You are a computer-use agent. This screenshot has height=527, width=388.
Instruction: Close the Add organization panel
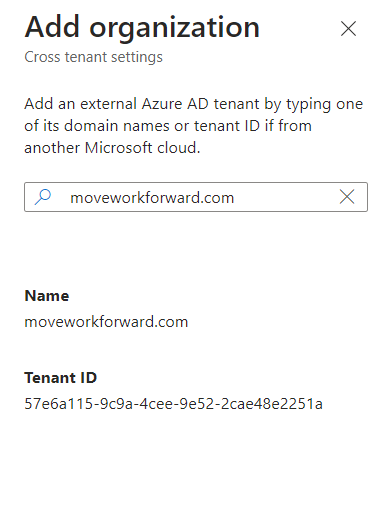coord(348,29)
